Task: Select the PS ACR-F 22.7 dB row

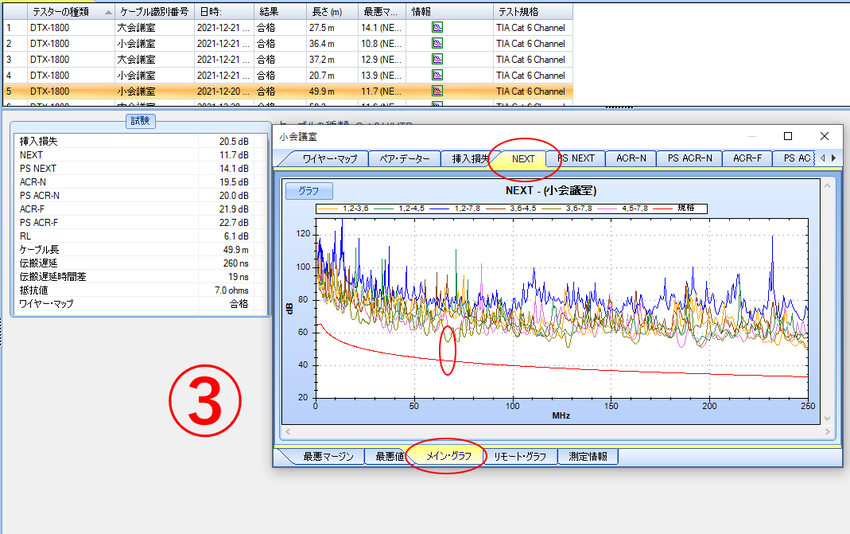Action: pos(140,223)
